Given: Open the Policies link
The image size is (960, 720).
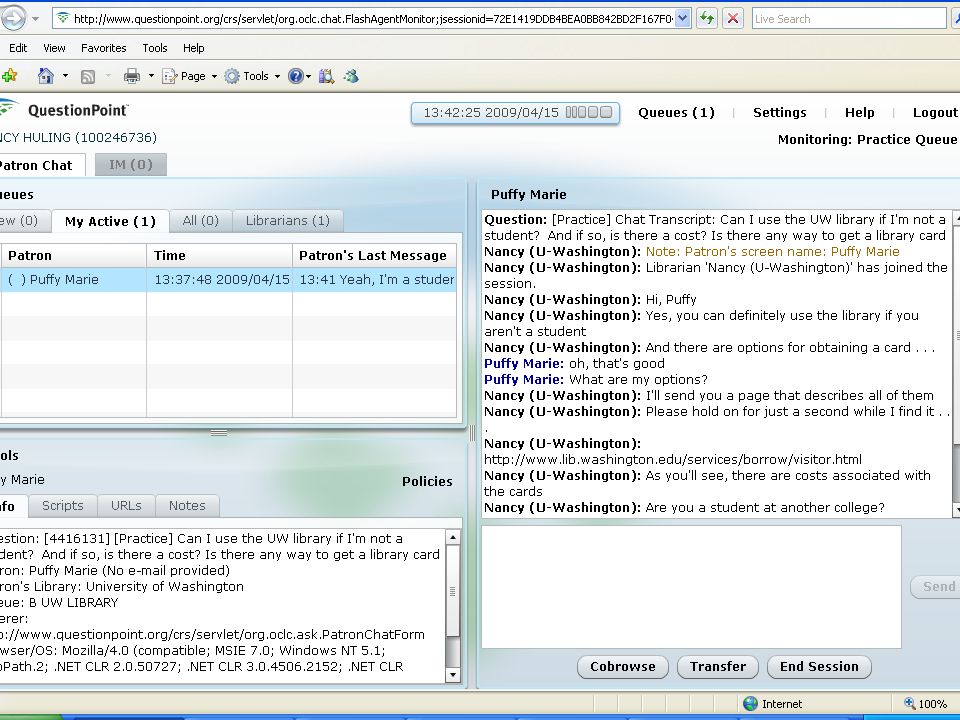Looking at the screenshot, I should 427,482.
